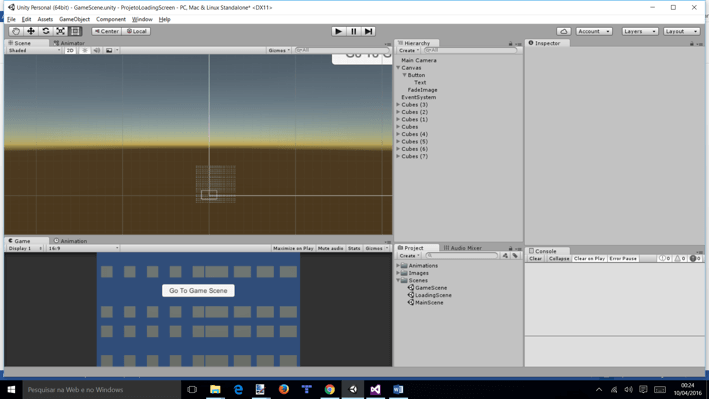Viewport: 709px width, 399px height.
Task: Select the Move tool
Action: (31, 31)
